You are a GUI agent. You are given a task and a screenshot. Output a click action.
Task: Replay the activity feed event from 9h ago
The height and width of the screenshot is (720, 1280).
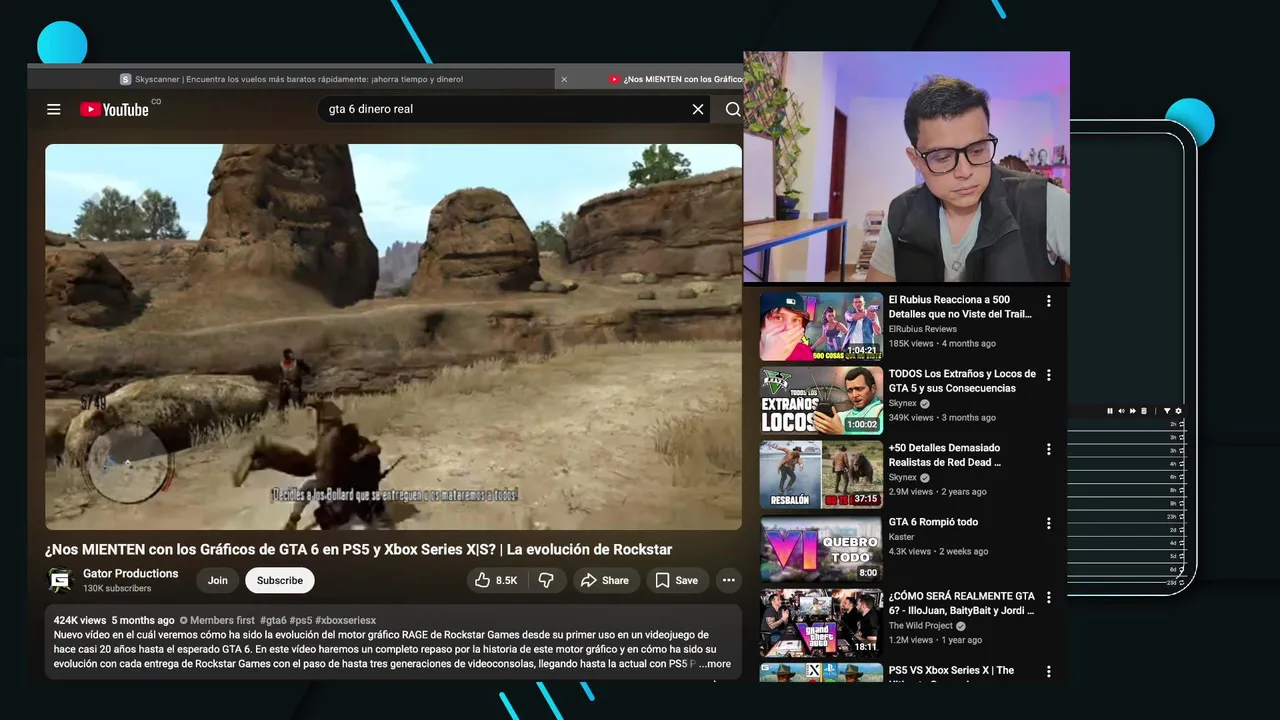point(1182,503)
